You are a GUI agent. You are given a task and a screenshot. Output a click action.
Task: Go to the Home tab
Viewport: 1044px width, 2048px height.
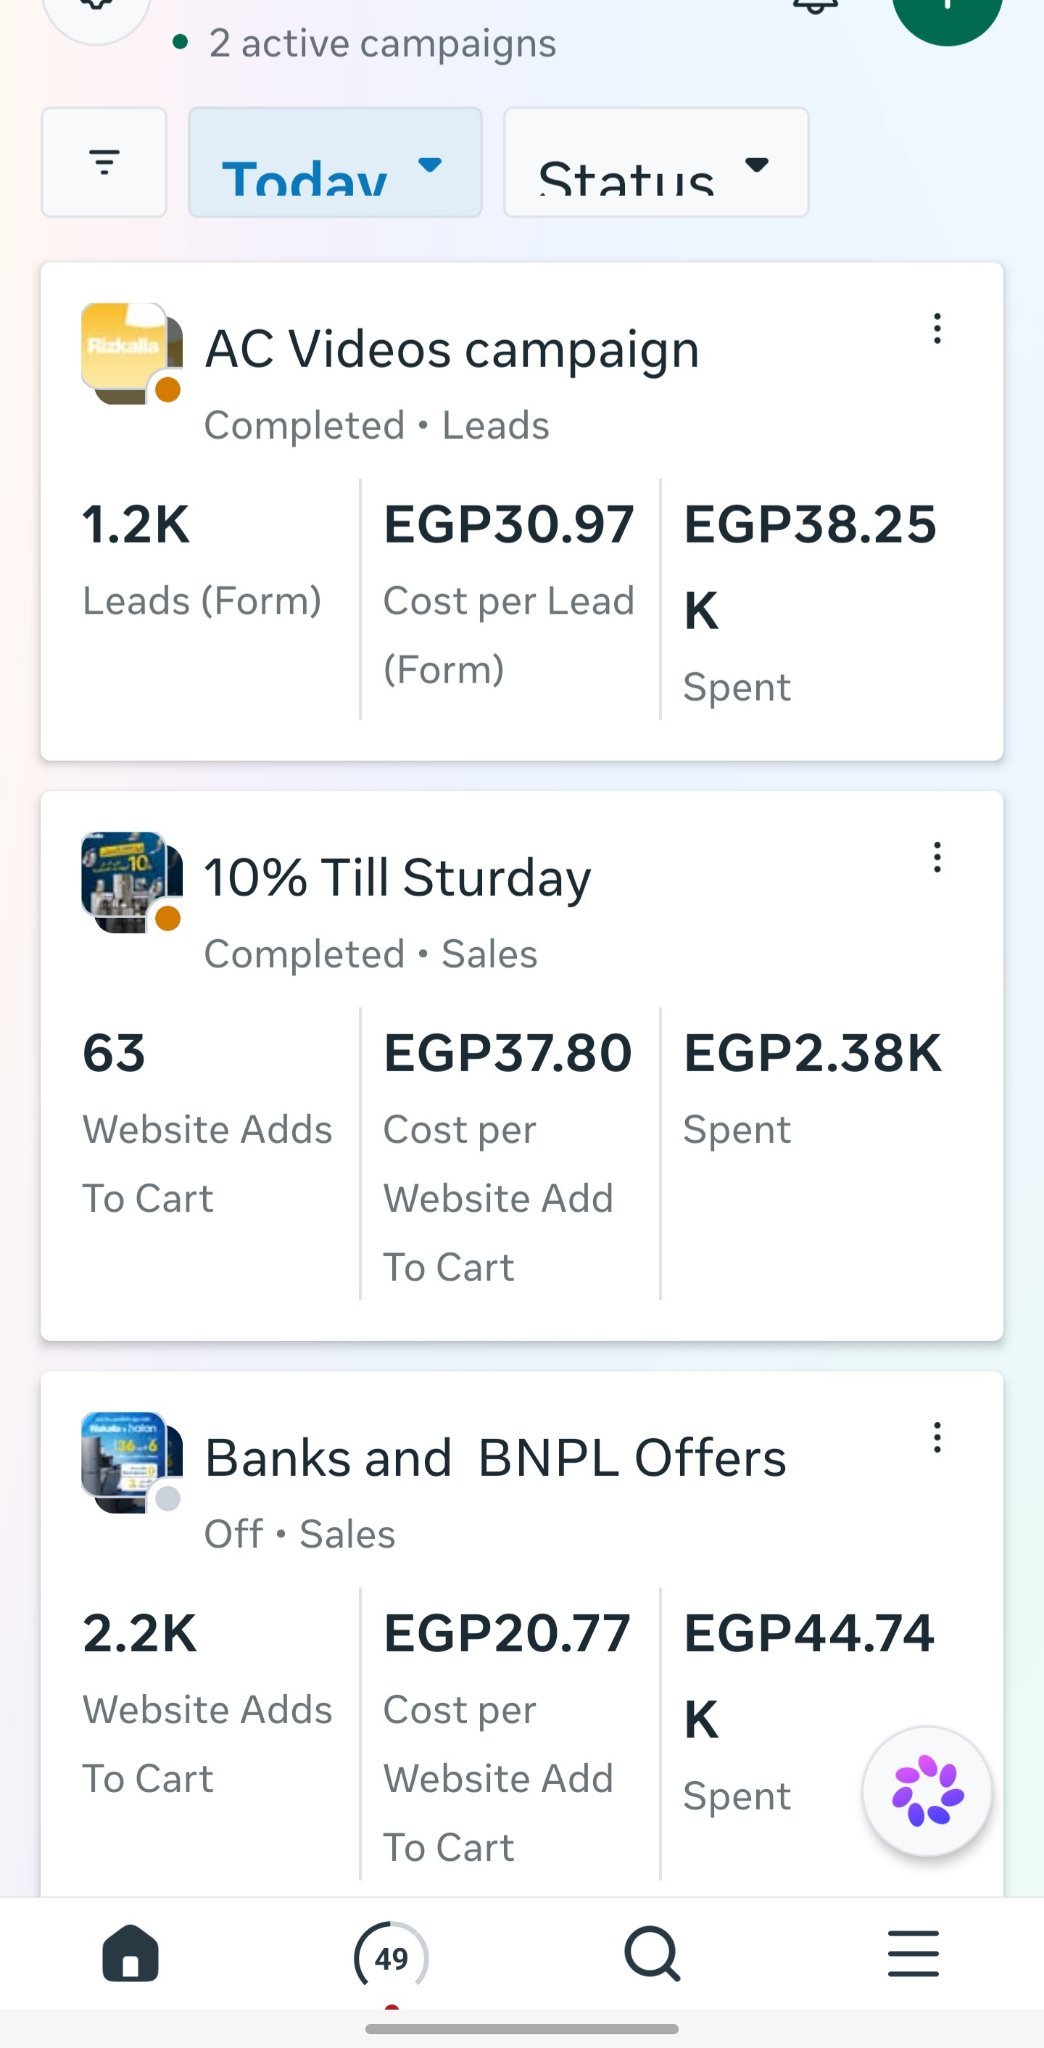131,1954
